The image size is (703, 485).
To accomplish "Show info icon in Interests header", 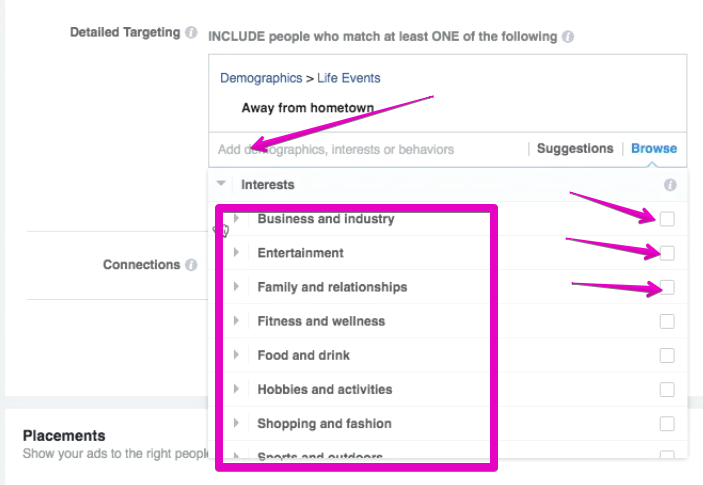I will tap(670, 185).
